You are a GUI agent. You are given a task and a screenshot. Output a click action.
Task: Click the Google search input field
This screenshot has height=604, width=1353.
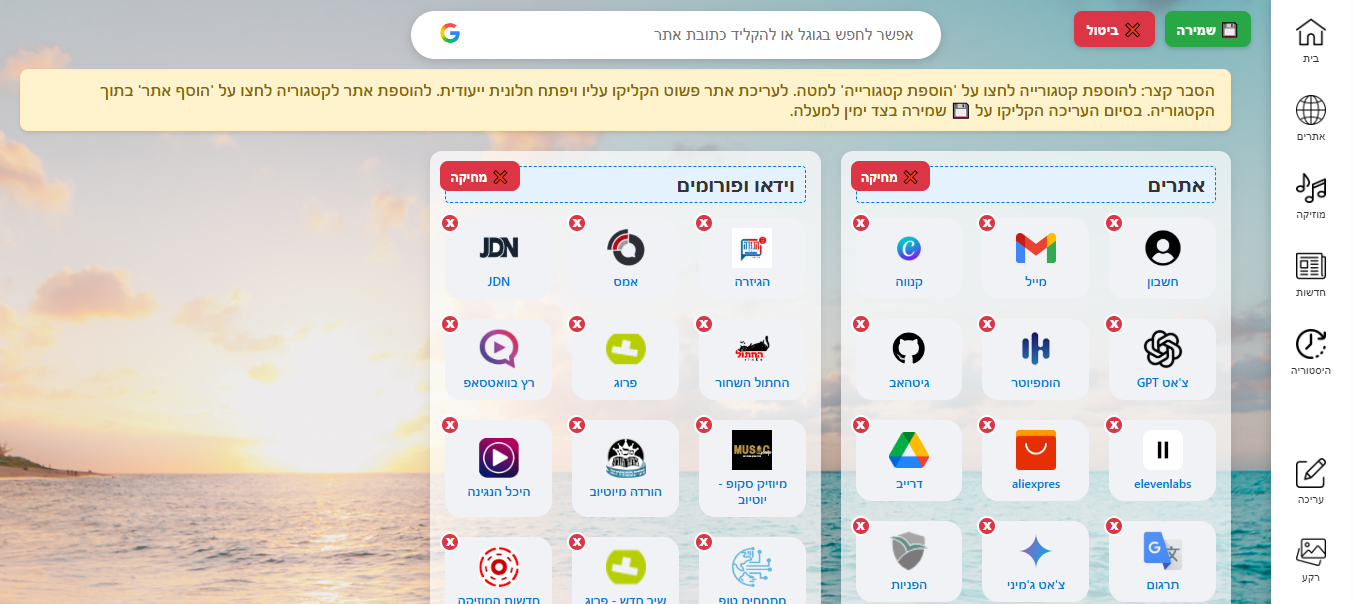tap(676, 35)
